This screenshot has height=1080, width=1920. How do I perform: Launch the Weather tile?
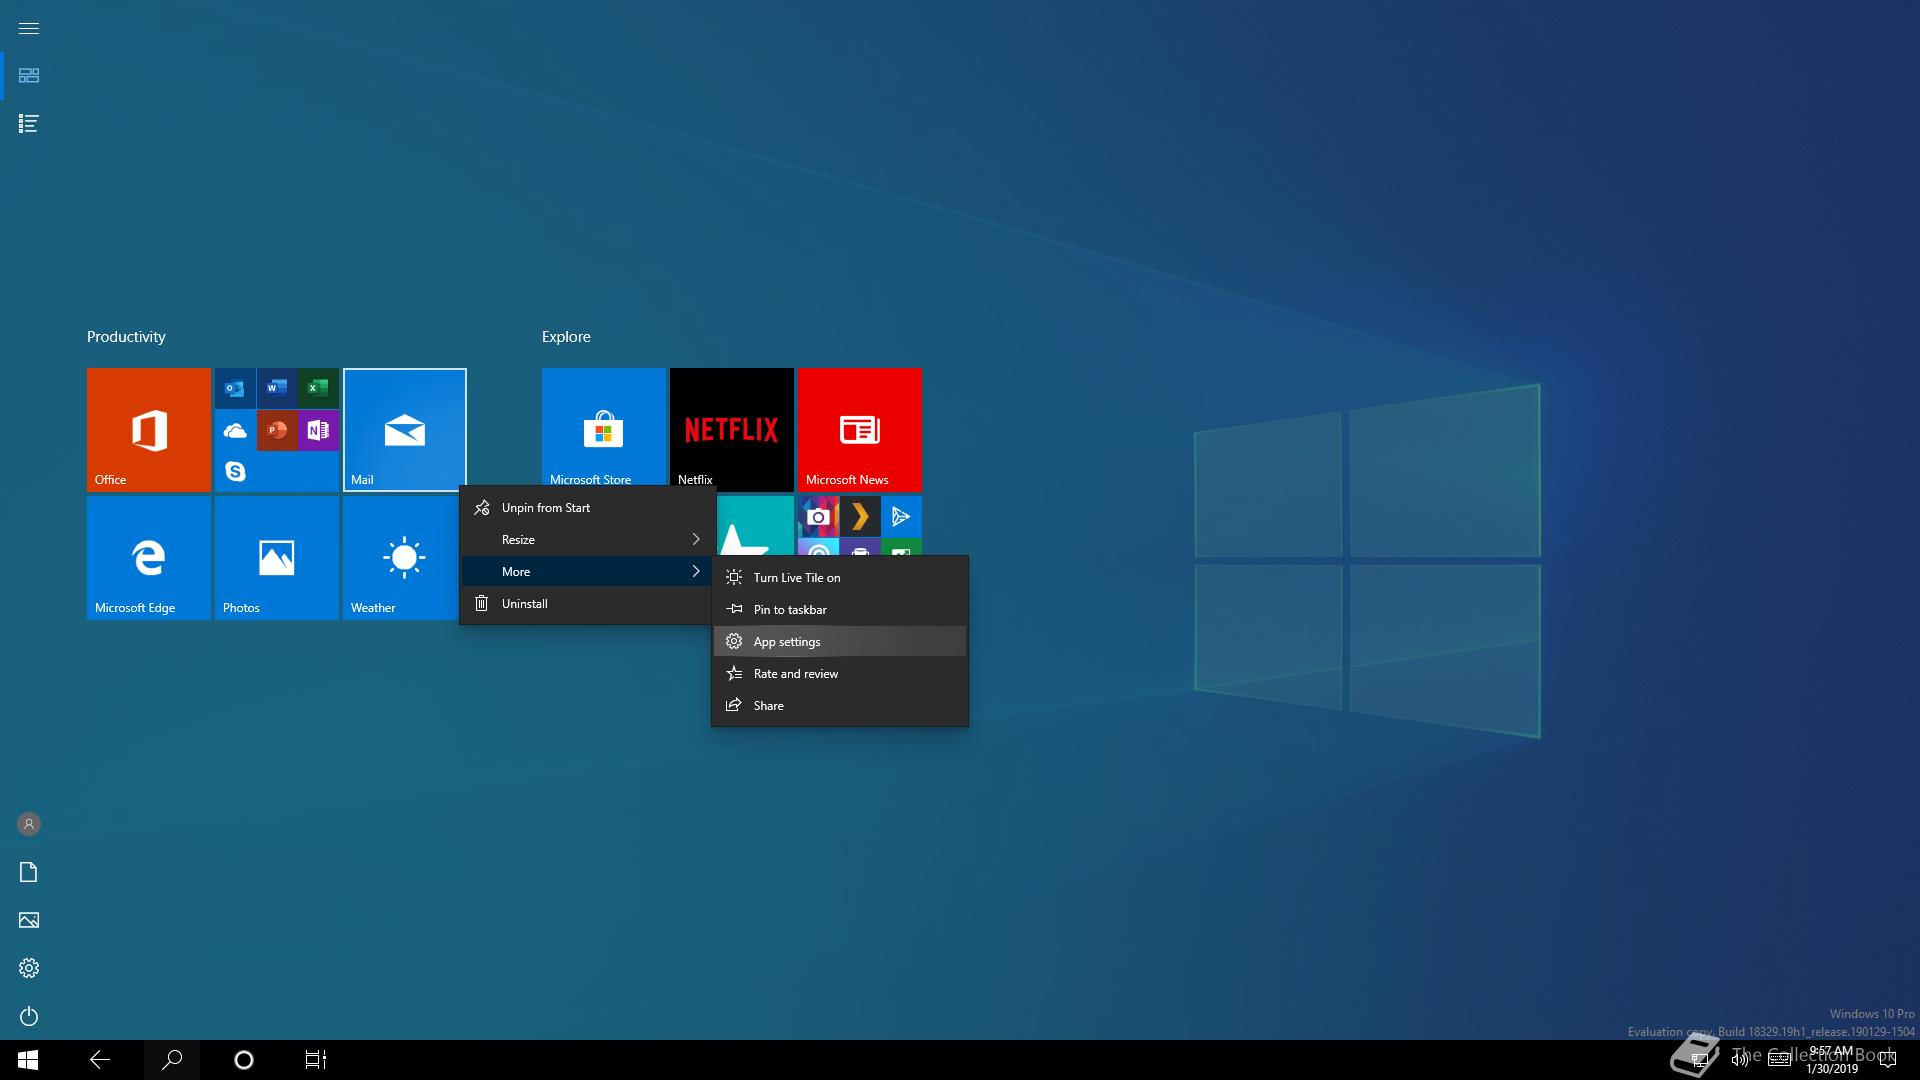tap(400, 558)
